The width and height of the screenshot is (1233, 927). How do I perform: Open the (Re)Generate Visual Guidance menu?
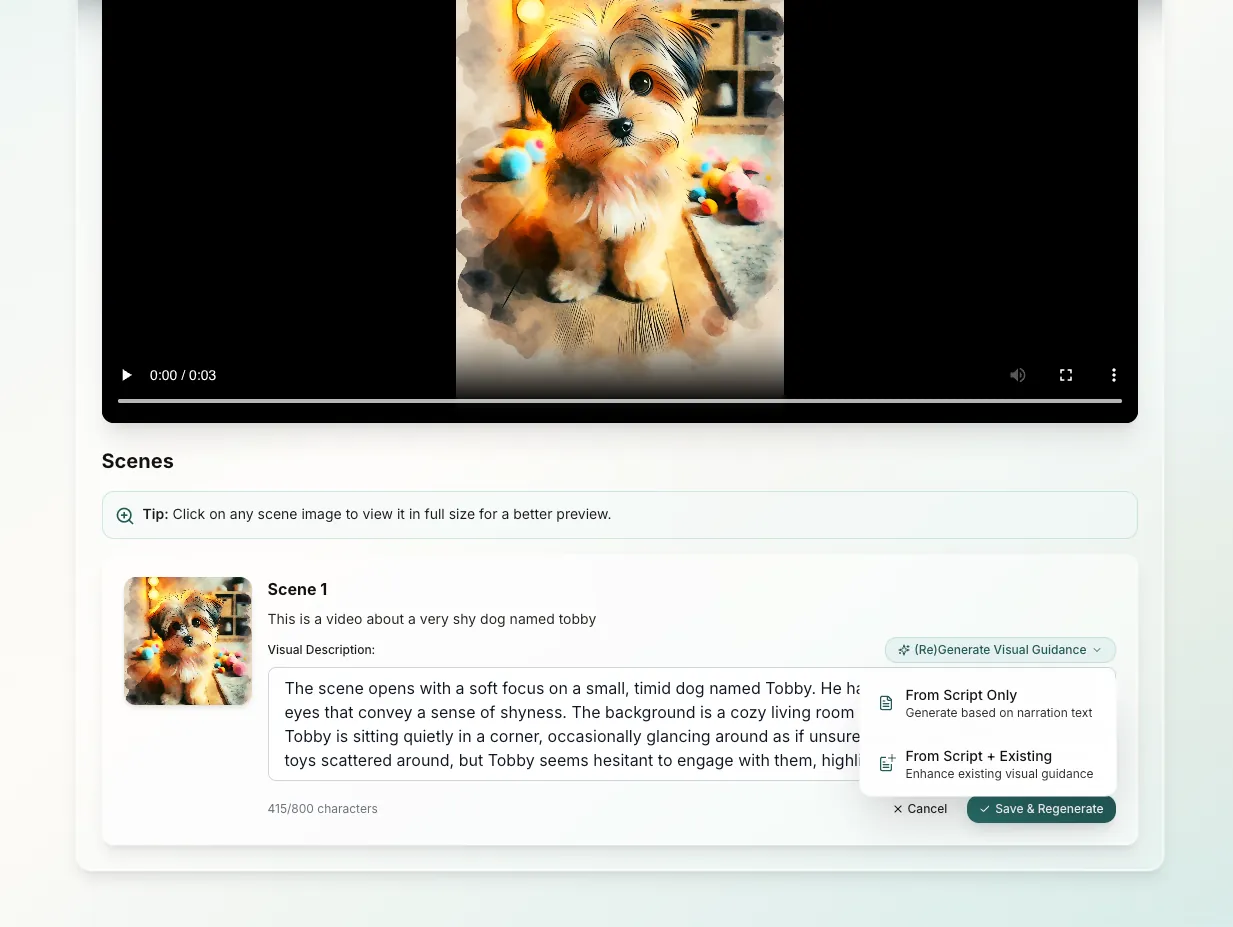999,650
